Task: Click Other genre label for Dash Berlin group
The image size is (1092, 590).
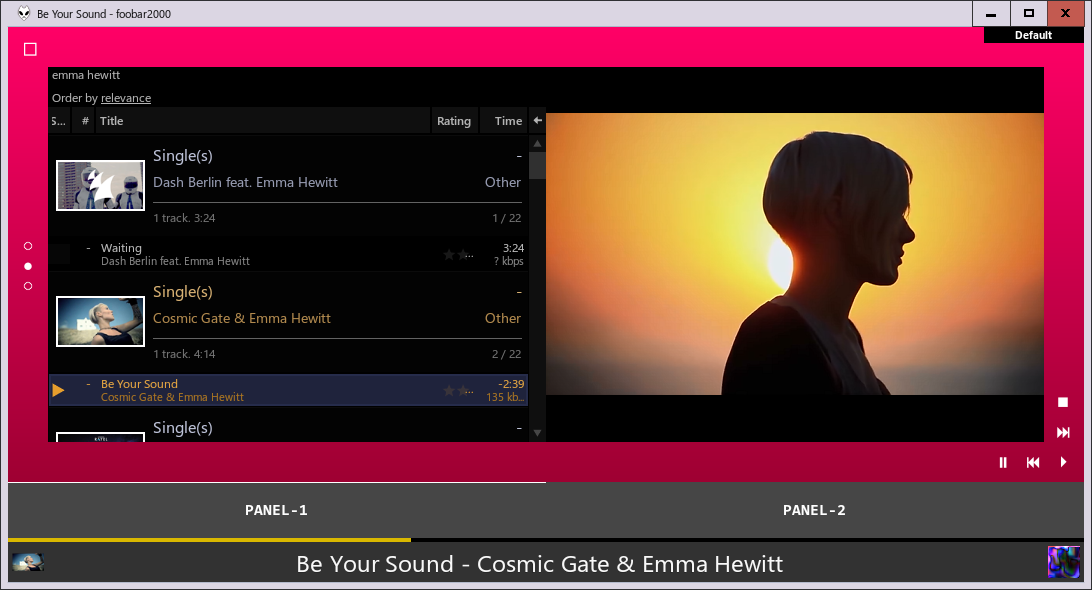Action: (503, 183)
